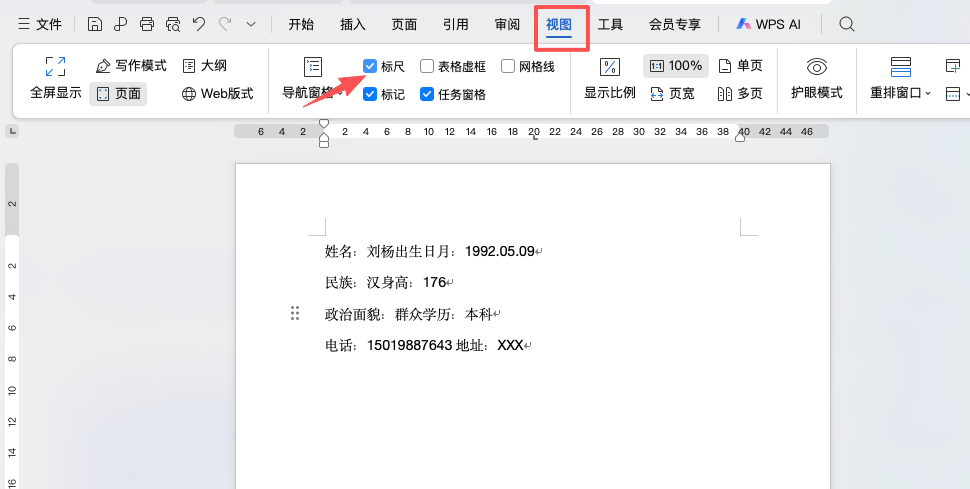The width and height of the screenshot is (970, 489).
Task: Enable the 网格线 gridlines checkbox
Action: 508,66
